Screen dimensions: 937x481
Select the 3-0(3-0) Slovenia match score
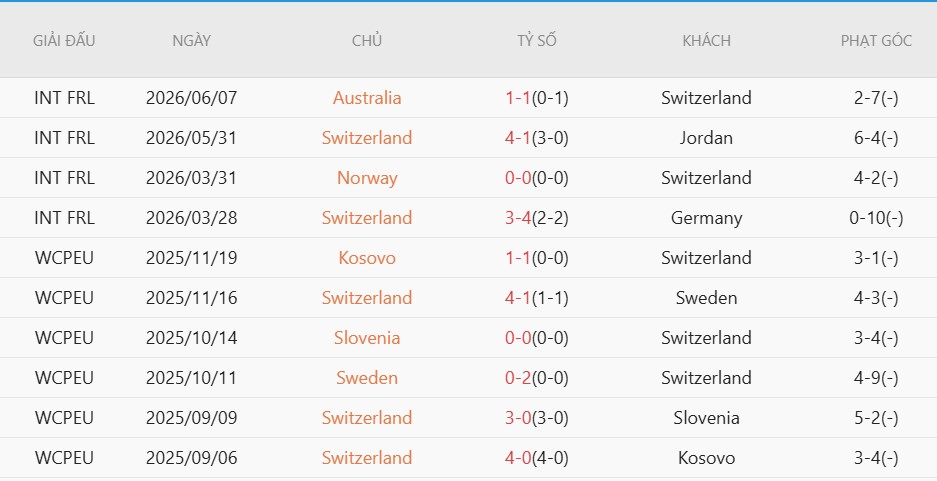pos(537,418)
